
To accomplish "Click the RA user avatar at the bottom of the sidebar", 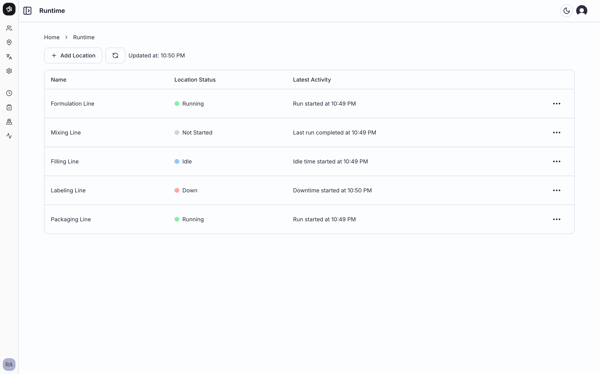I will tap(9, 364).
